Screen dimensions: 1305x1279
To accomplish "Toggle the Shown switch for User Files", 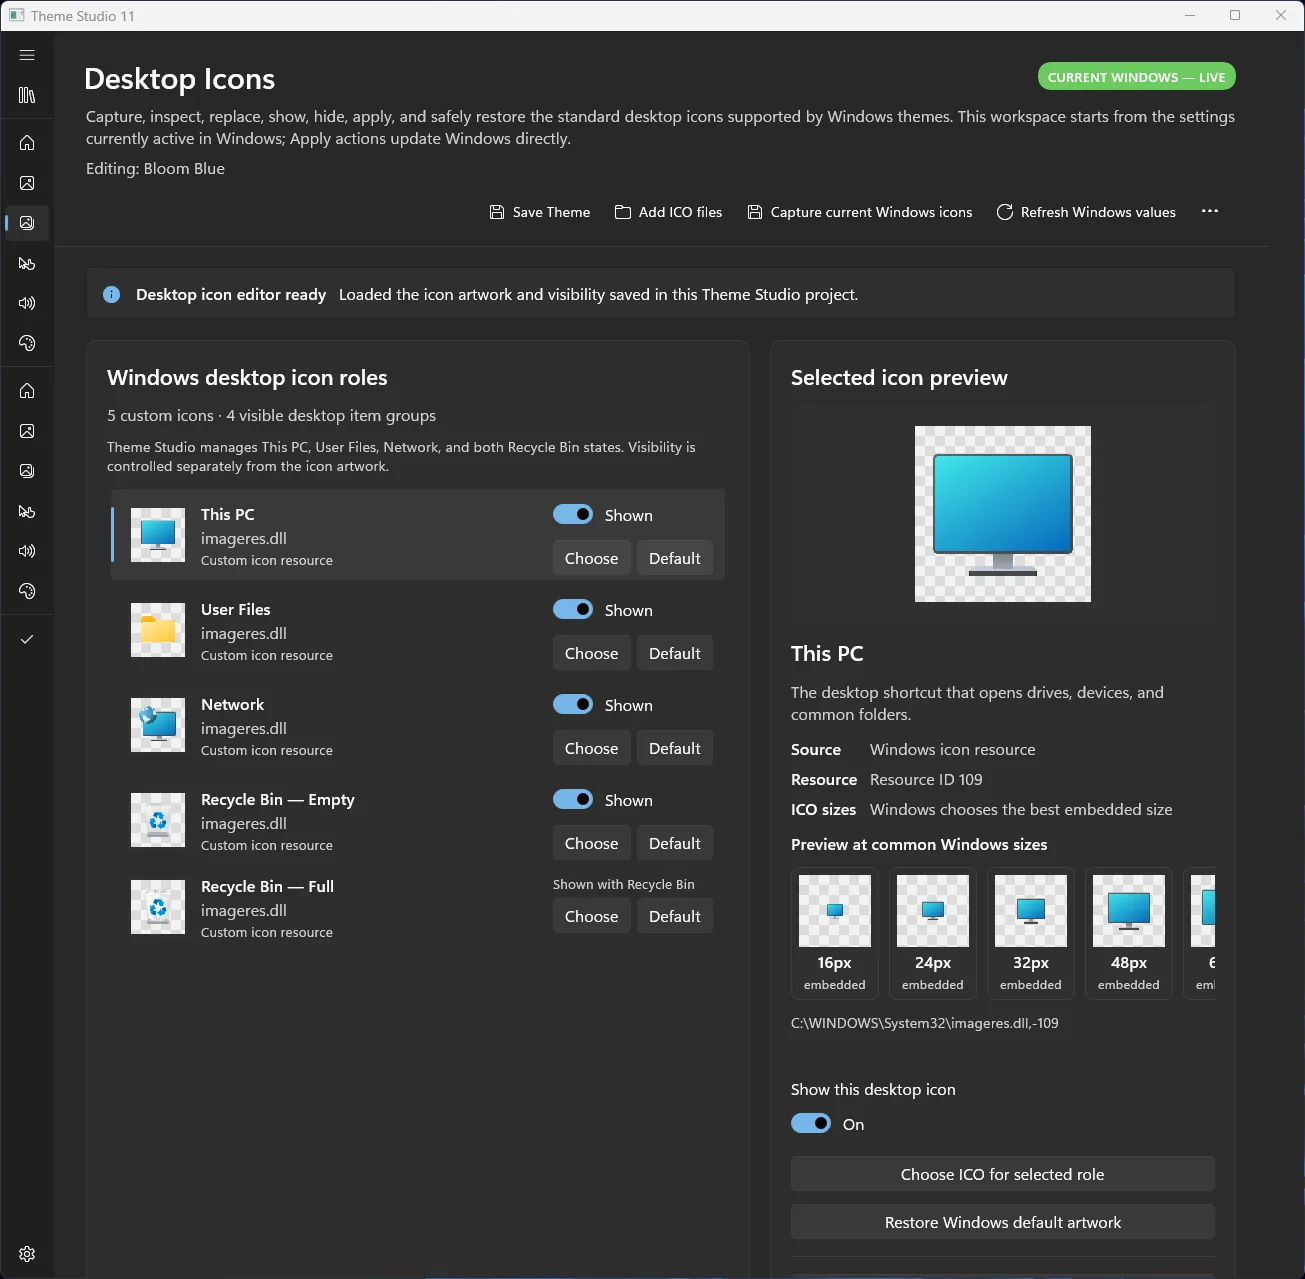I will (573, 609).
